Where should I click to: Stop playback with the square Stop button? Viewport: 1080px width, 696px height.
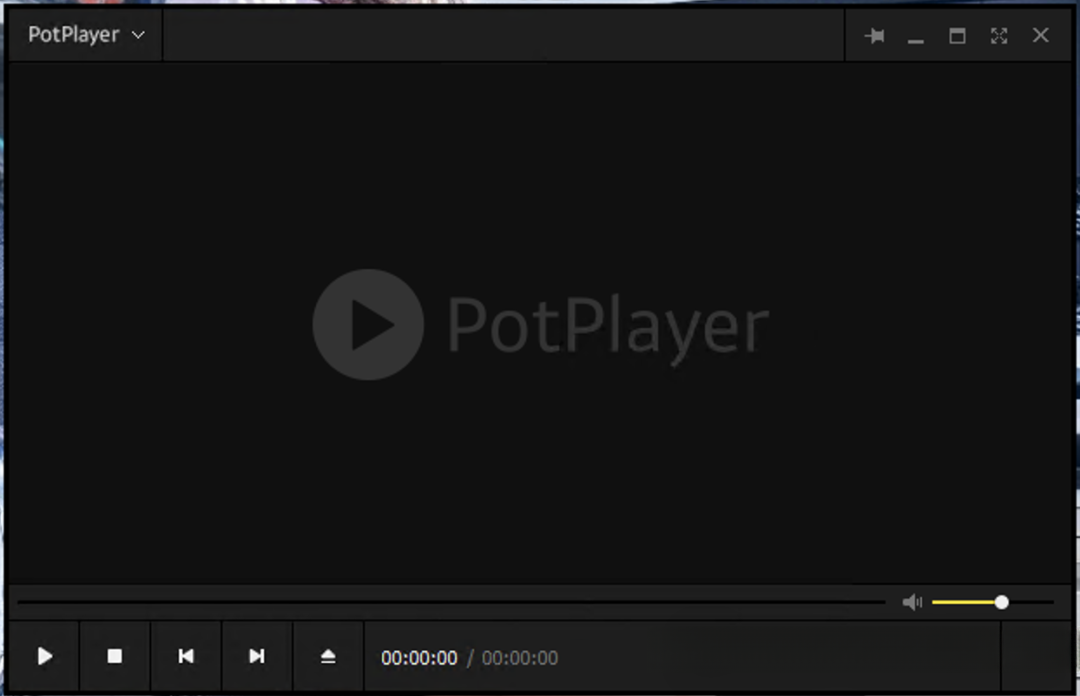coord(115,656)
